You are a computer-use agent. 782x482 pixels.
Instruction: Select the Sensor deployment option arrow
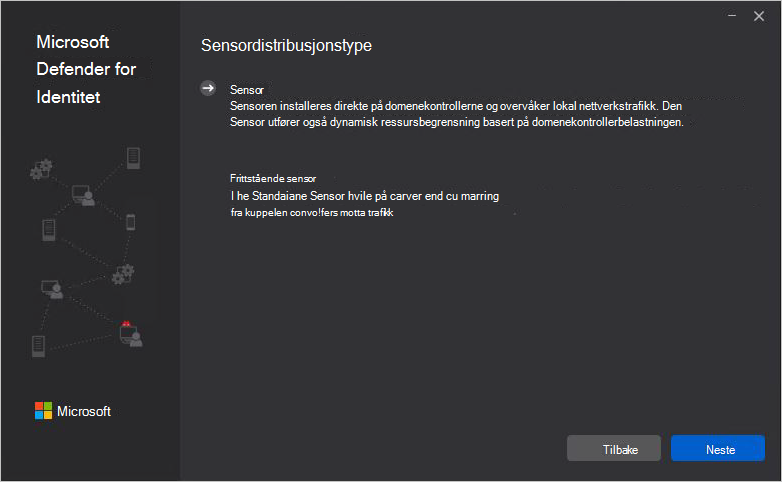[208, 88]
